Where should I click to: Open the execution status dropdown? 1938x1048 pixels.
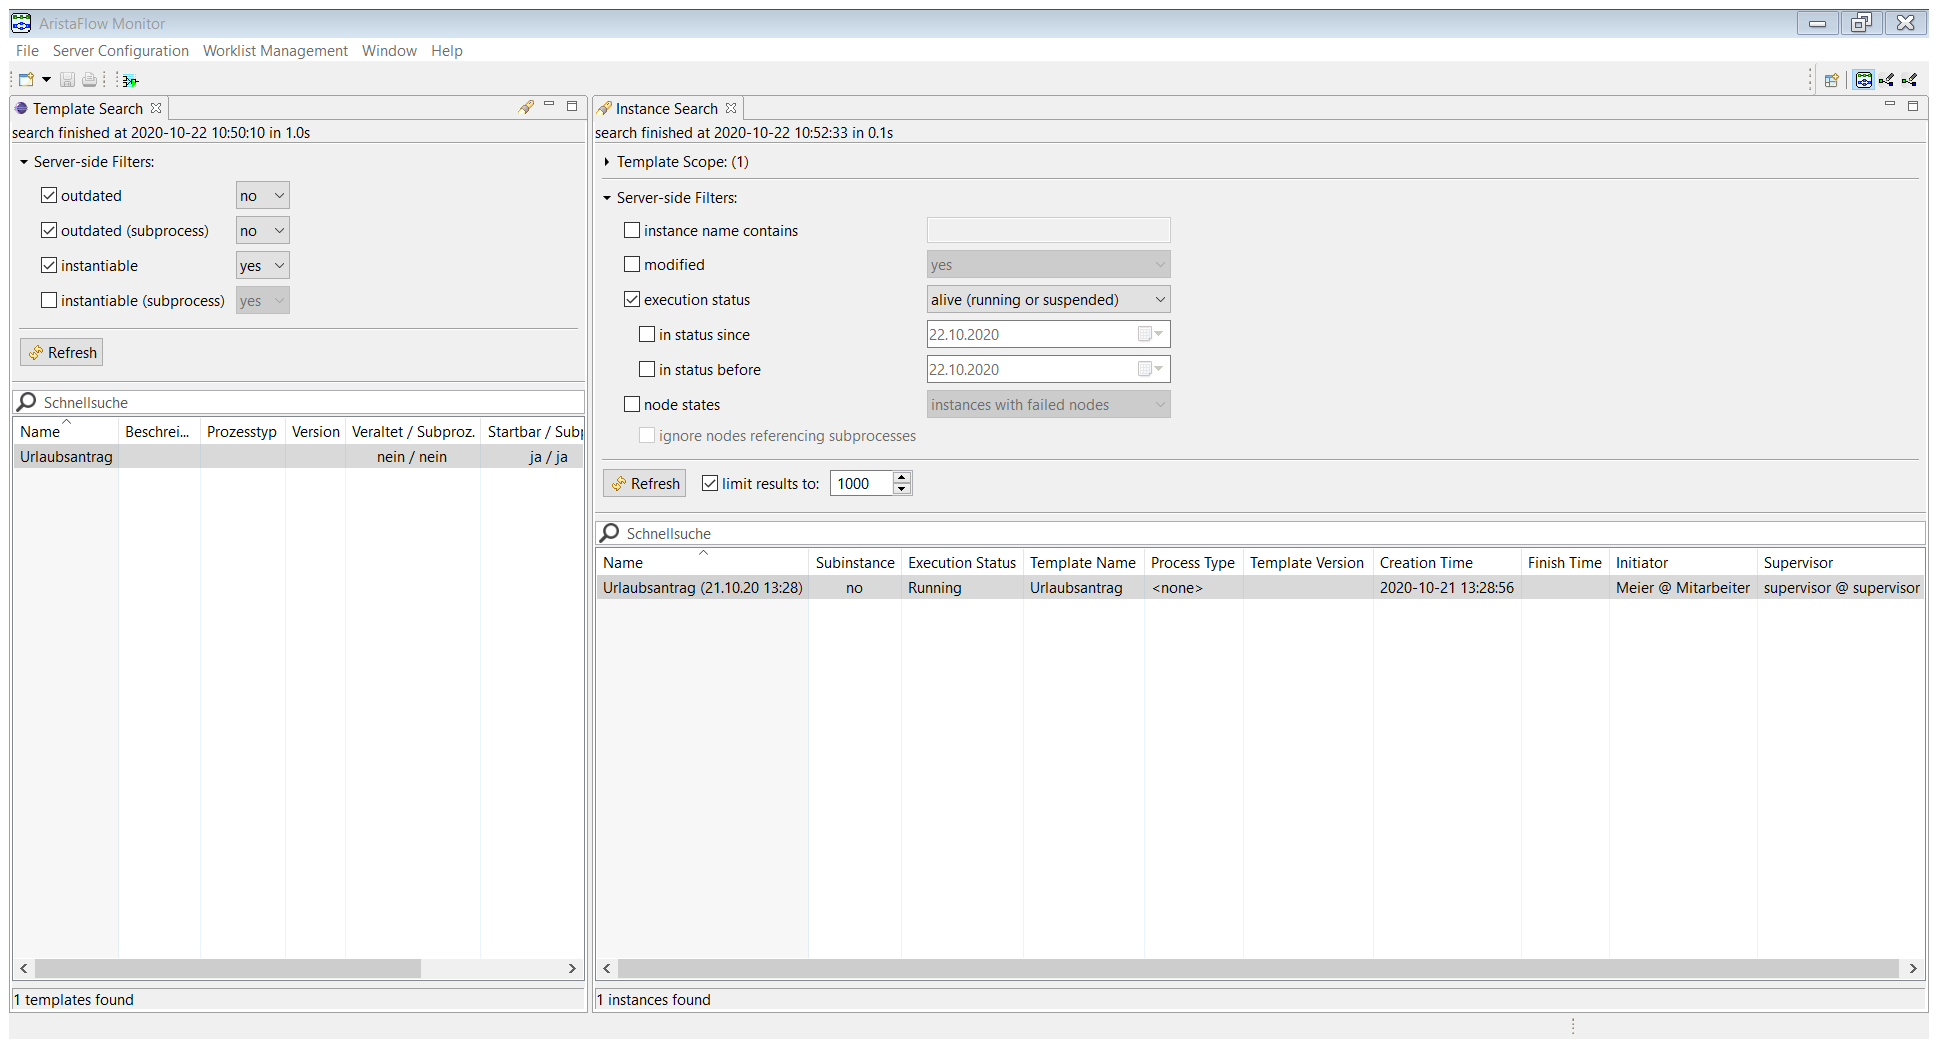(1048, 300)
